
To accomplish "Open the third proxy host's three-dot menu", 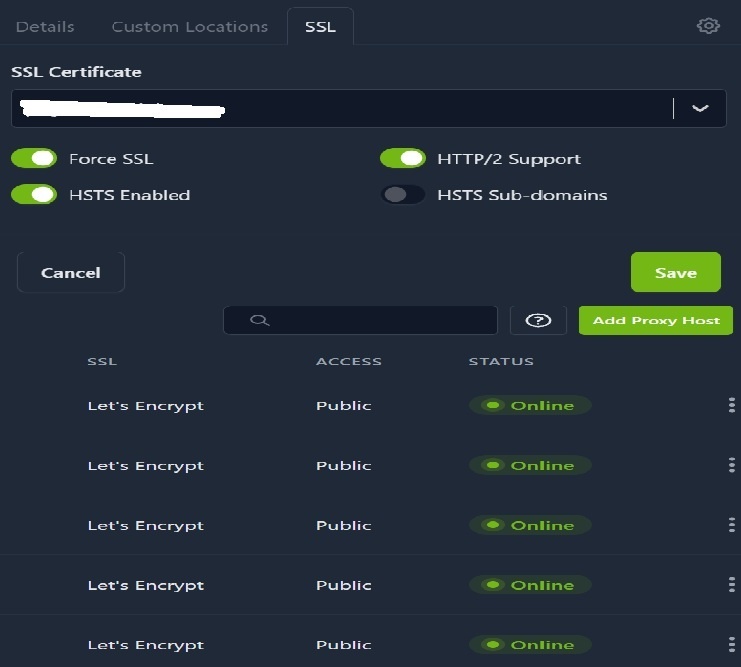I will [731, 525].
